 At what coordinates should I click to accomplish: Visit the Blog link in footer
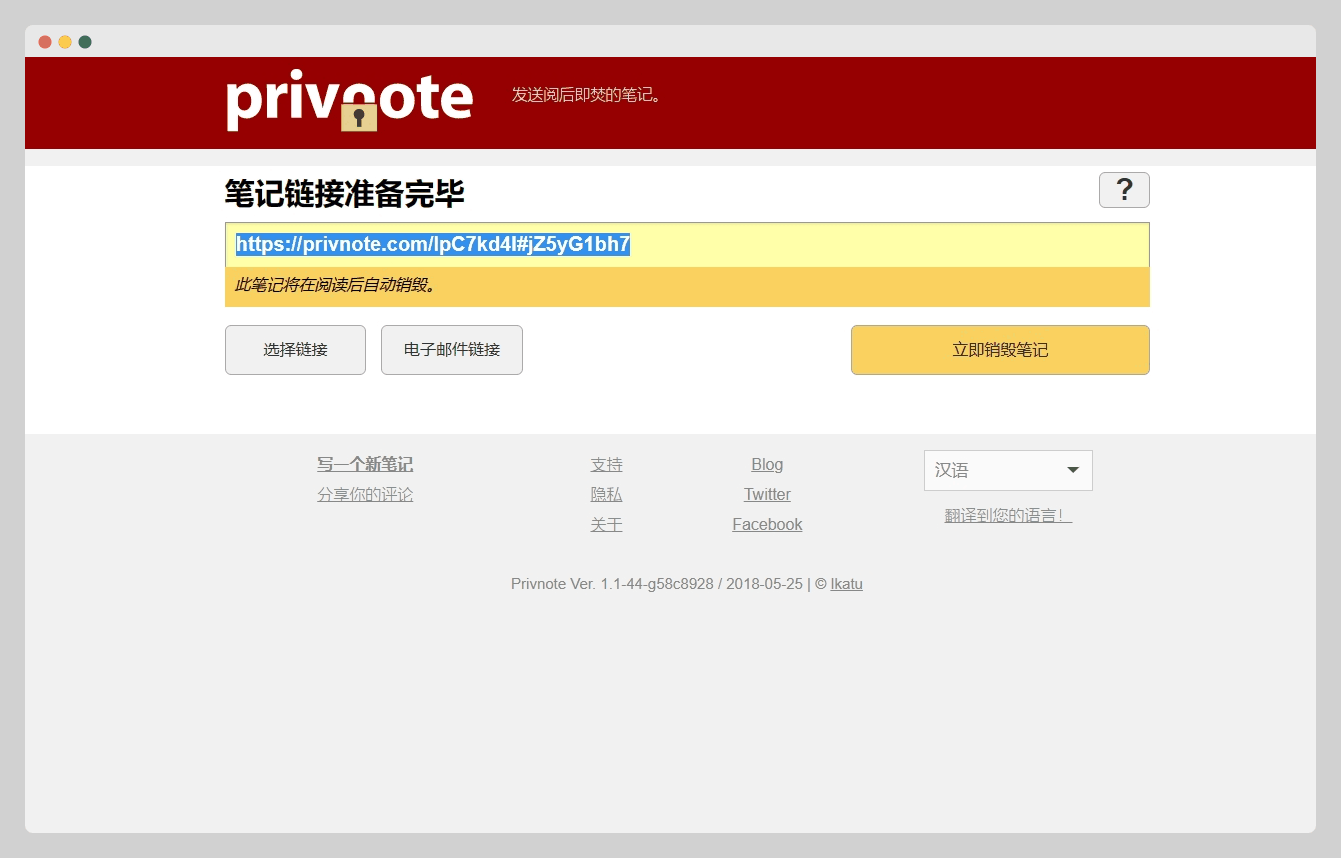pyautogui.click(x=767, y=465)
